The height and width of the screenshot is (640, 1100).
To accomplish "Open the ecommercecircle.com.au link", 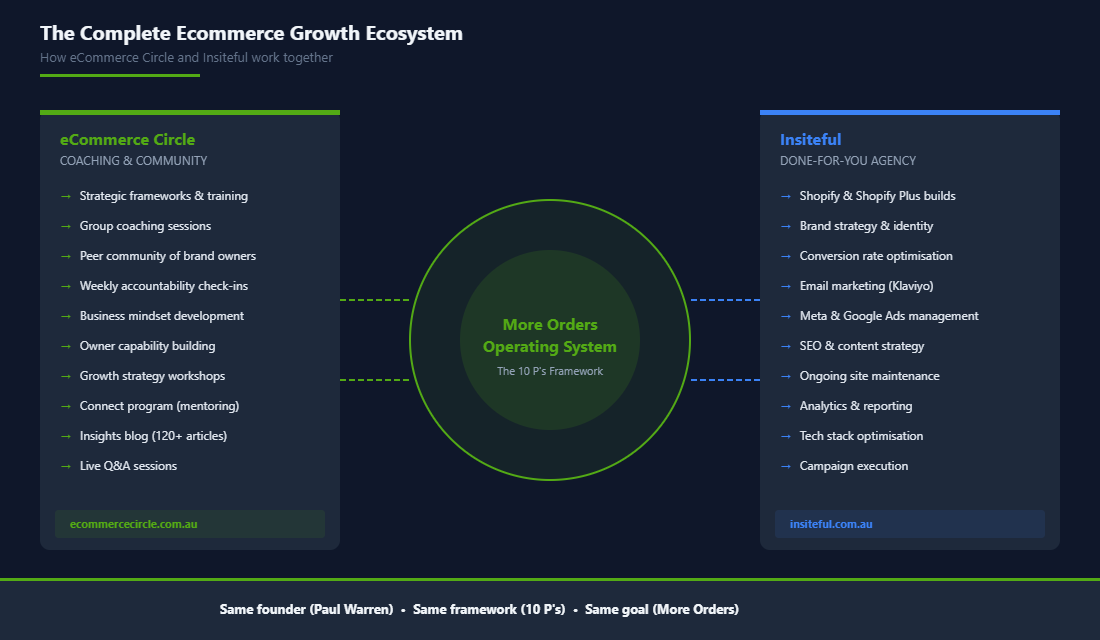I will (133, 524).
